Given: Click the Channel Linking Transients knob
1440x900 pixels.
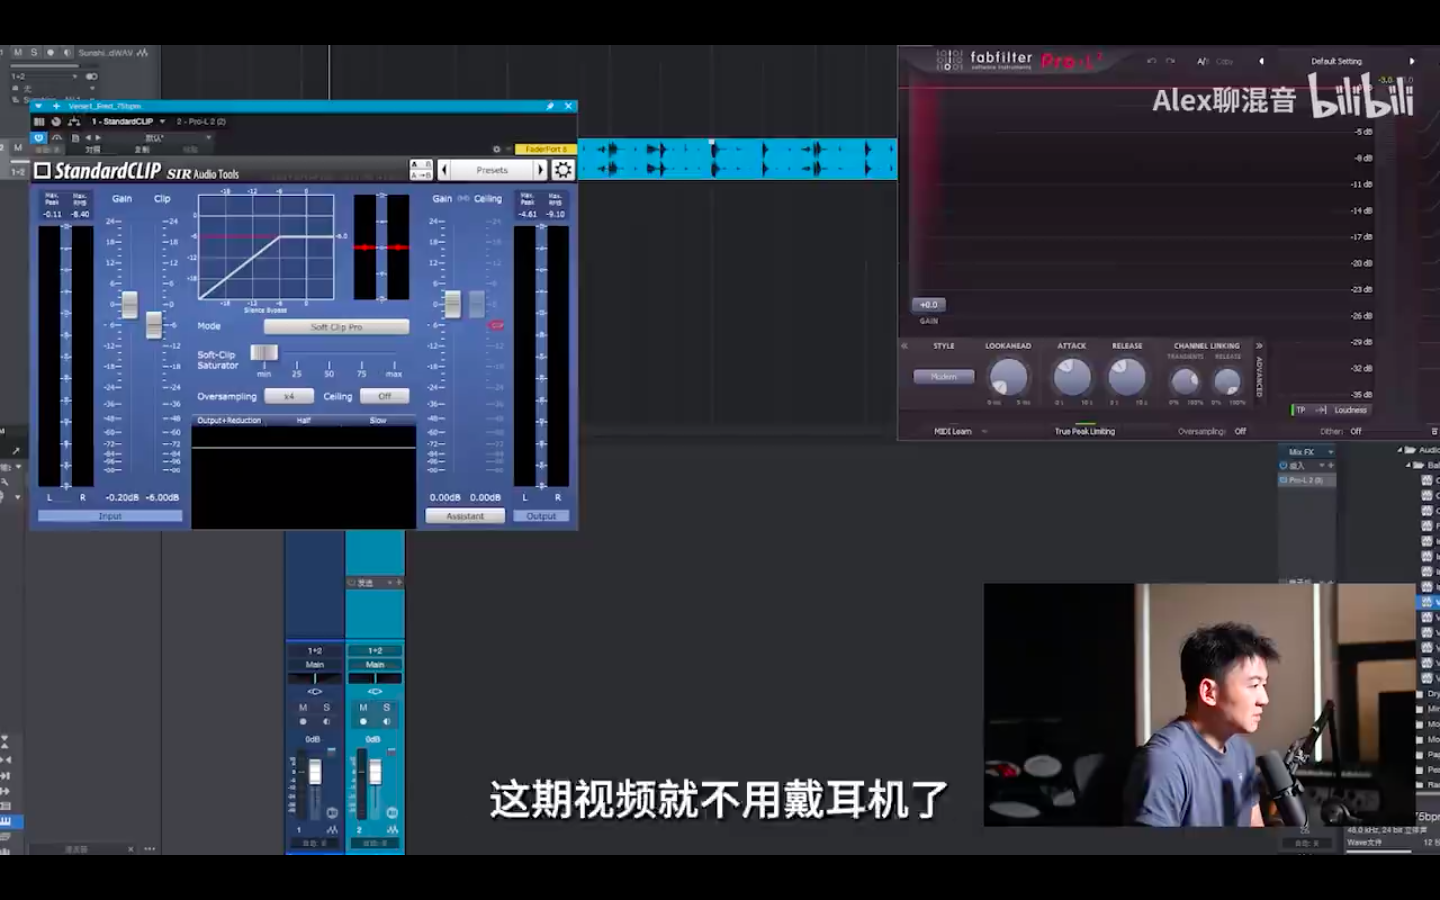Looking at the screenshot, I should pos(1185,381).
